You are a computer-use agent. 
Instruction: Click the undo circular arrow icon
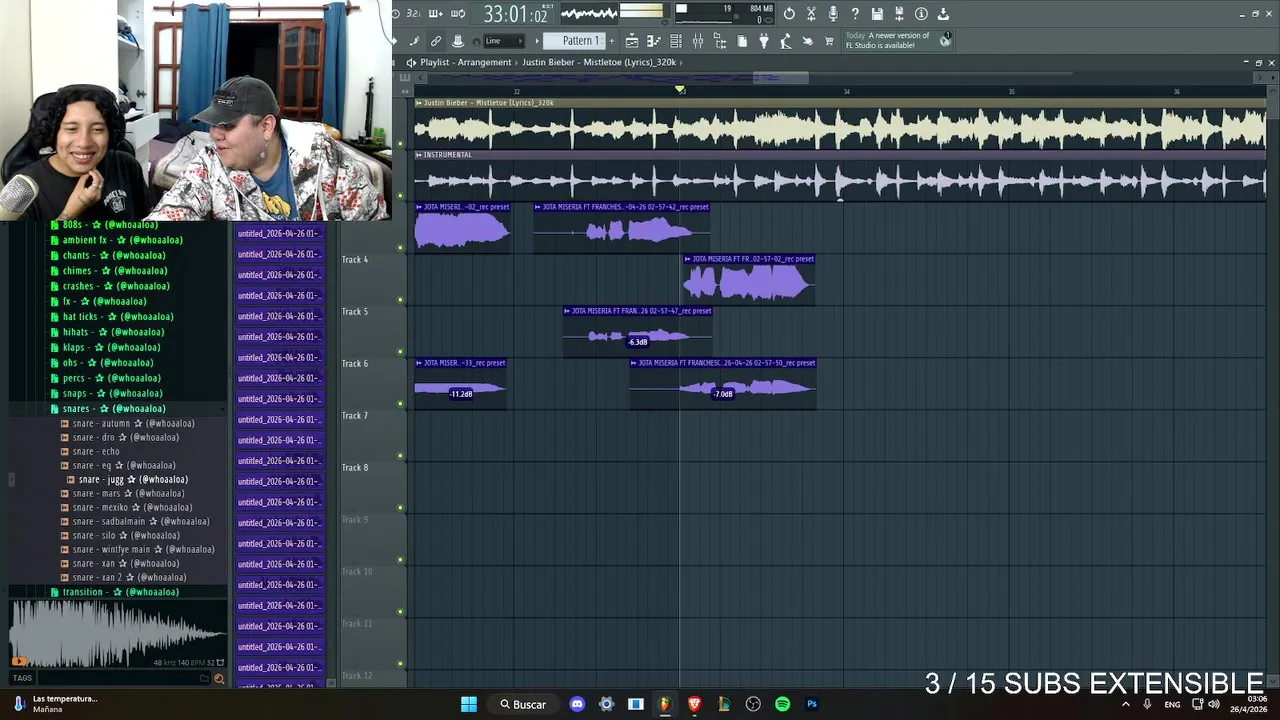click(x=789, y=14)
